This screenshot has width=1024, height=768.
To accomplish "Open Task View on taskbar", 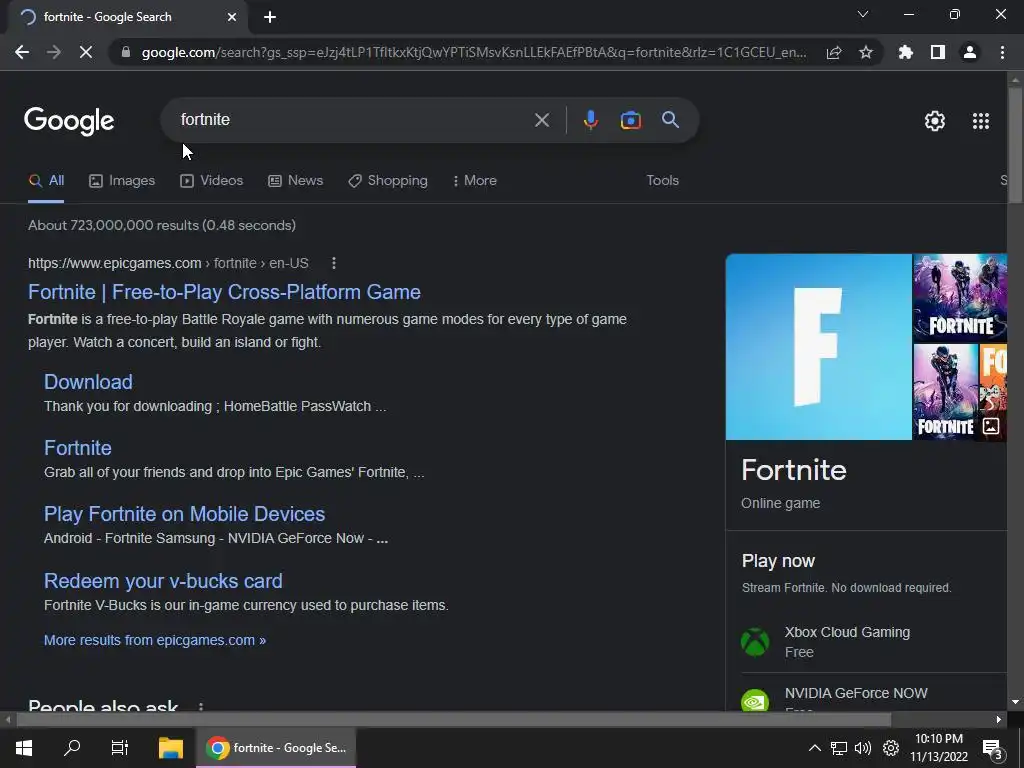I will pyautogui.click(x=120, y=748).
